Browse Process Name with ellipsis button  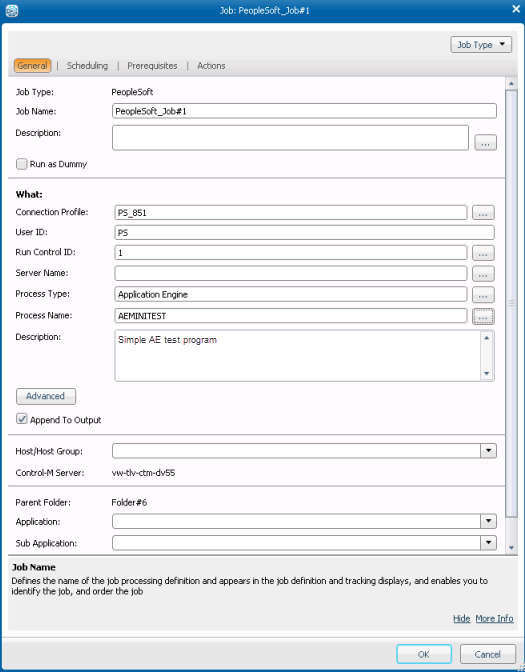[x=483, y=316]
